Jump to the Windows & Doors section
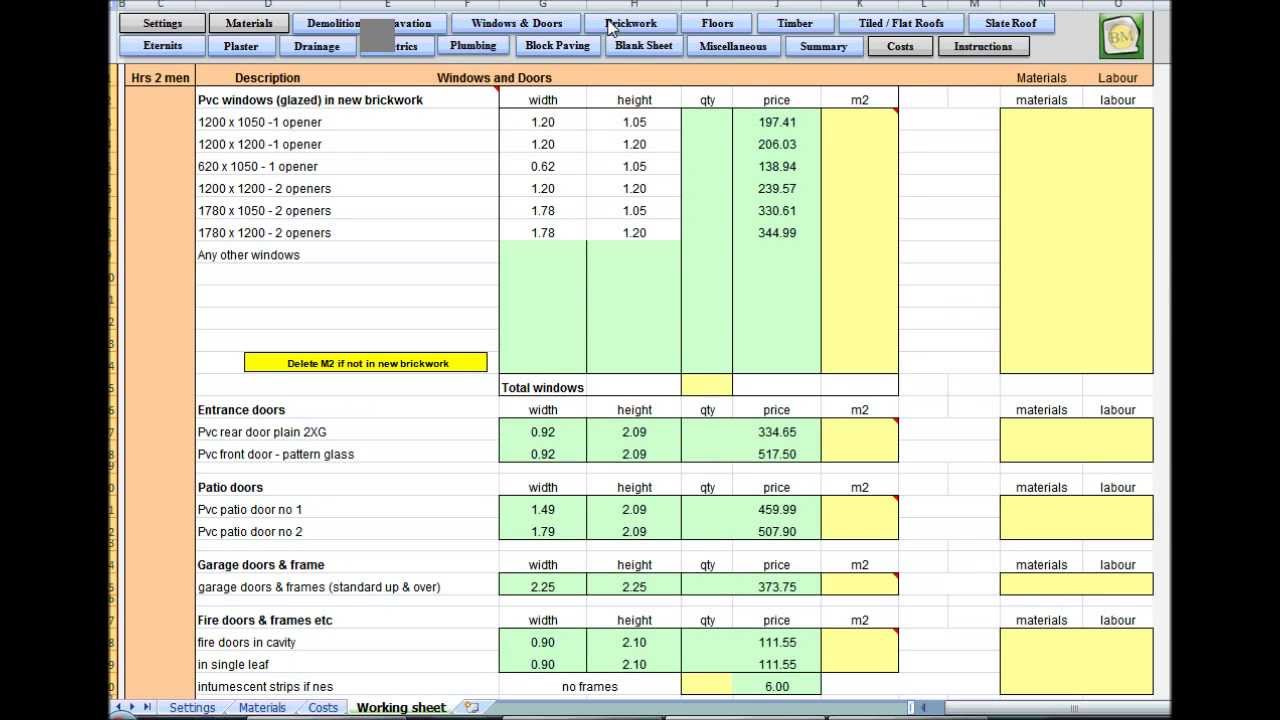The image size is (1280, 720). (x=517, y=23)
